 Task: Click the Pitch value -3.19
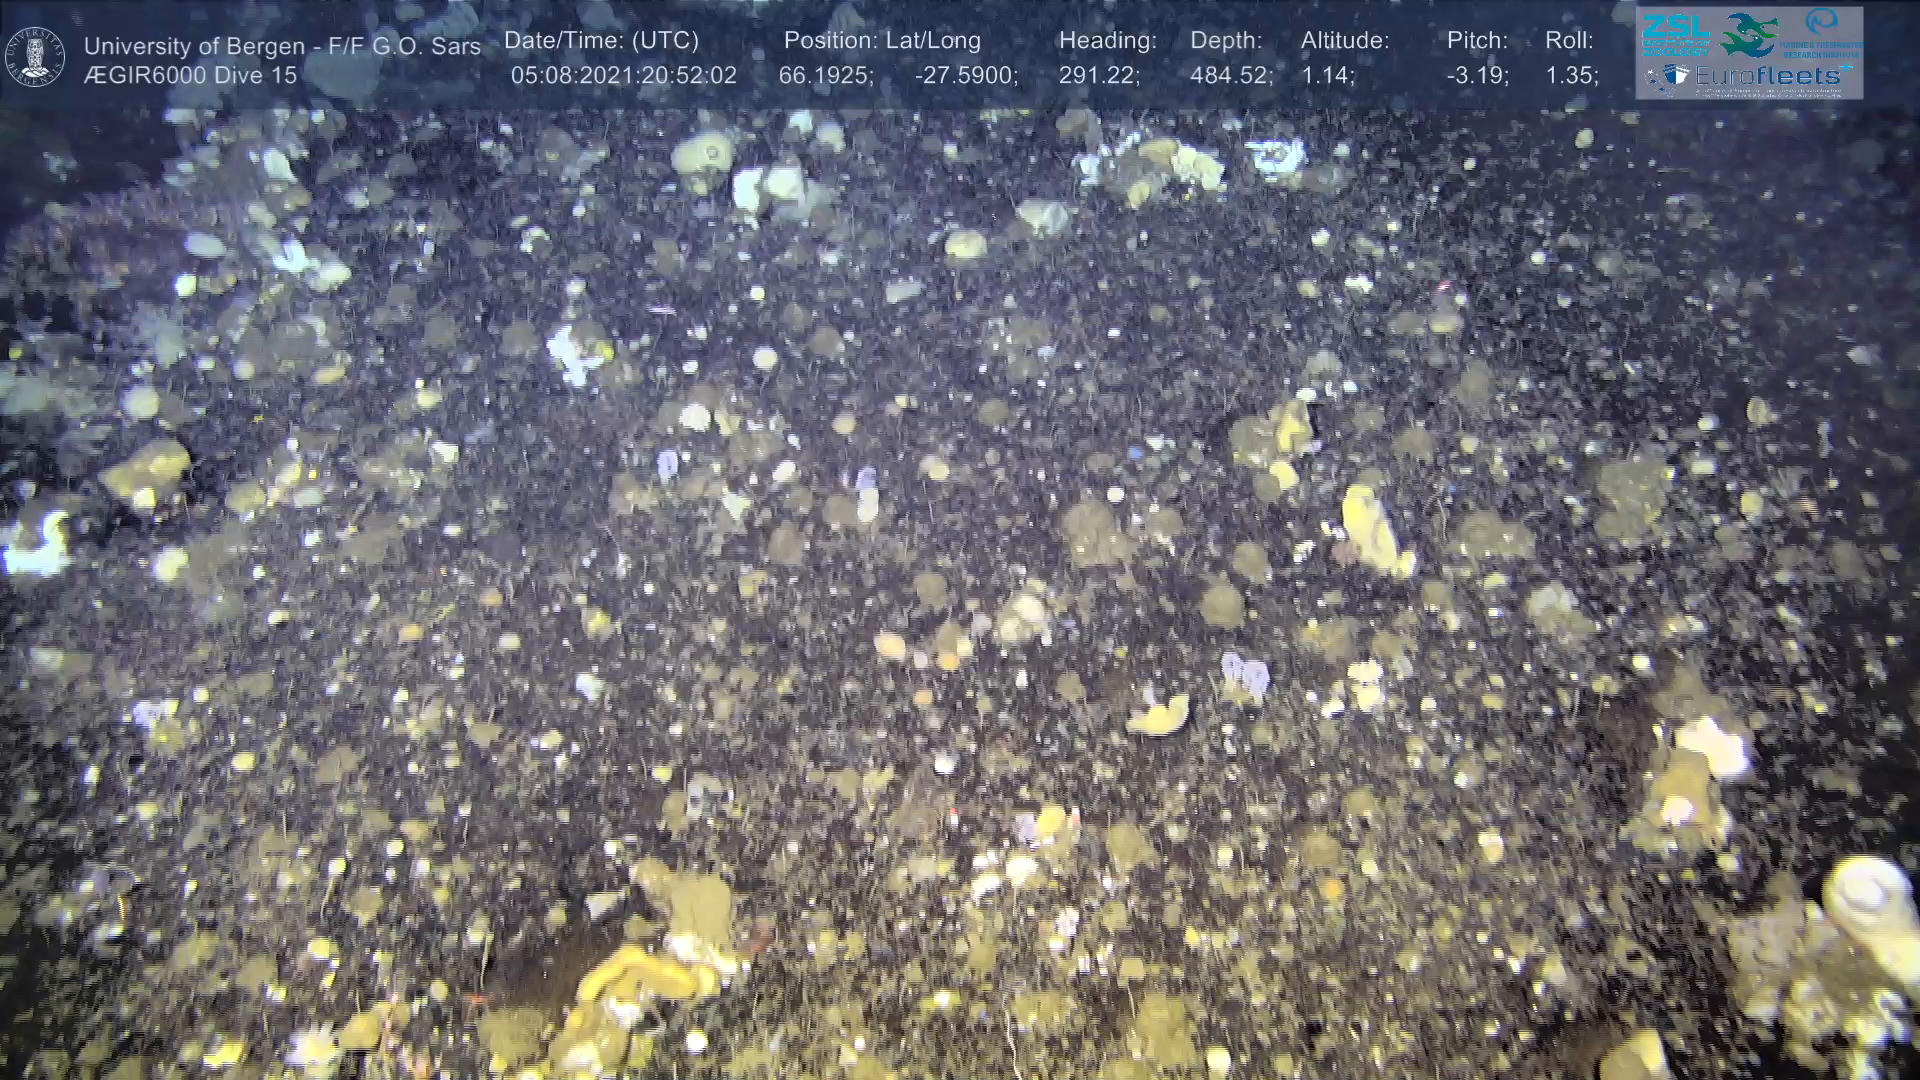pos(1477,76)
